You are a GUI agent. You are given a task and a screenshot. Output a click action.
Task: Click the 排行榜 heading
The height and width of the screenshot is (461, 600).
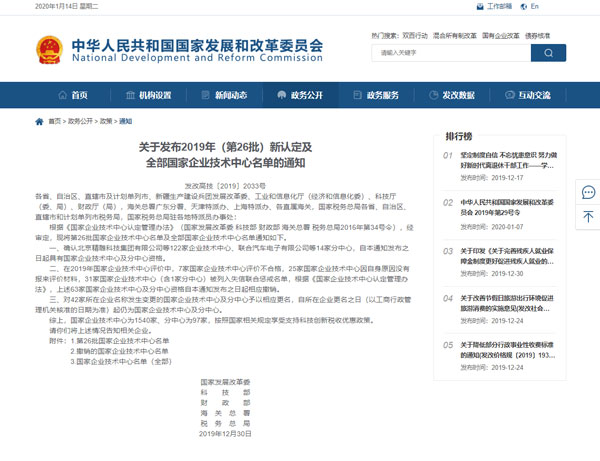(458, 136)
